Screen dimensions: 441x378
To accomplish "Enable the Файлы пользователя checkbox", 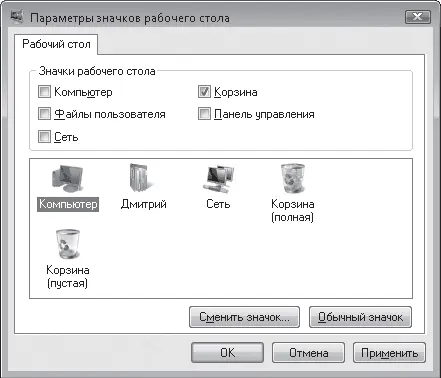I will [44, 114].
